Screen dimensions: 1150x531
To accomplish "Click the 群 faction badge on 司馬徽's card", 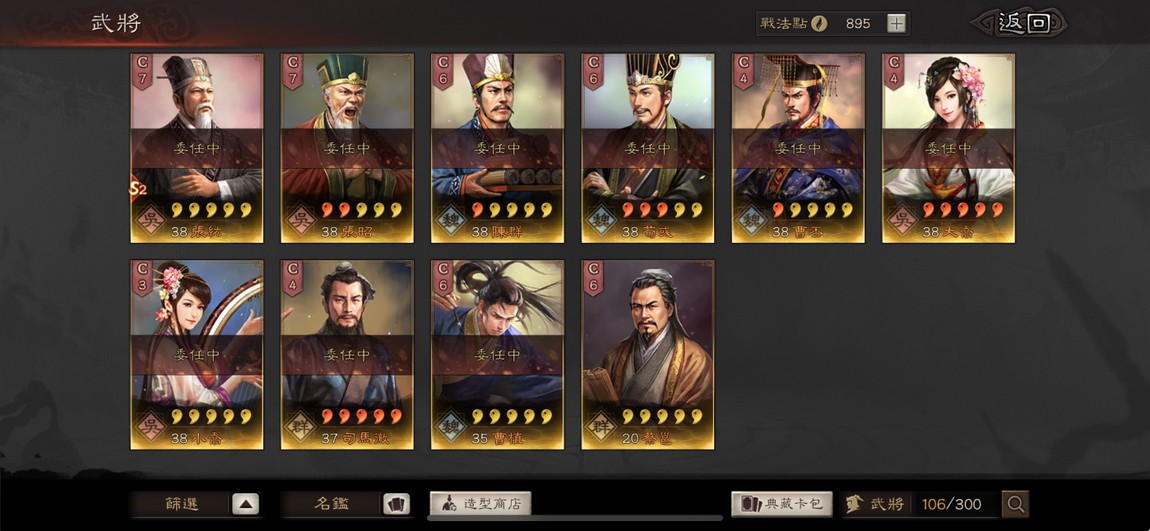I will coord(300,426).
